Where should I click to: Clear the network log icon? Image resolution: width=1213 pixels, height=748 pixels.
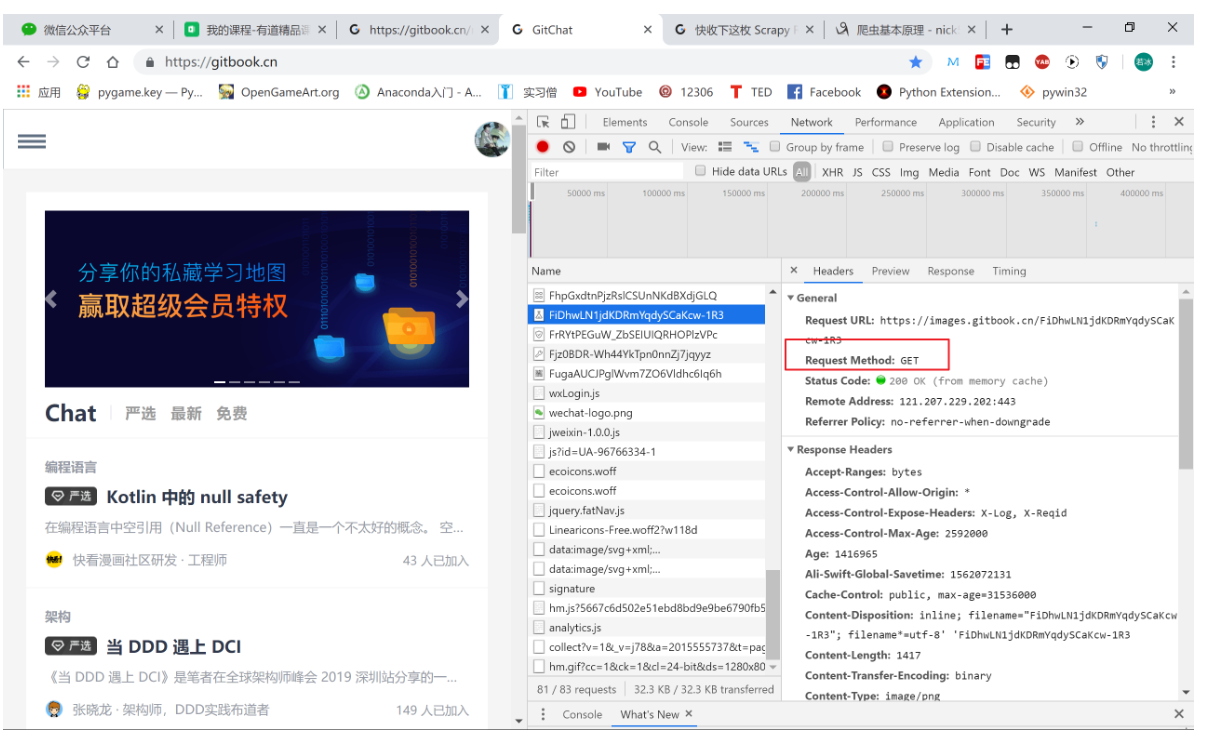(x=569, y=147)
